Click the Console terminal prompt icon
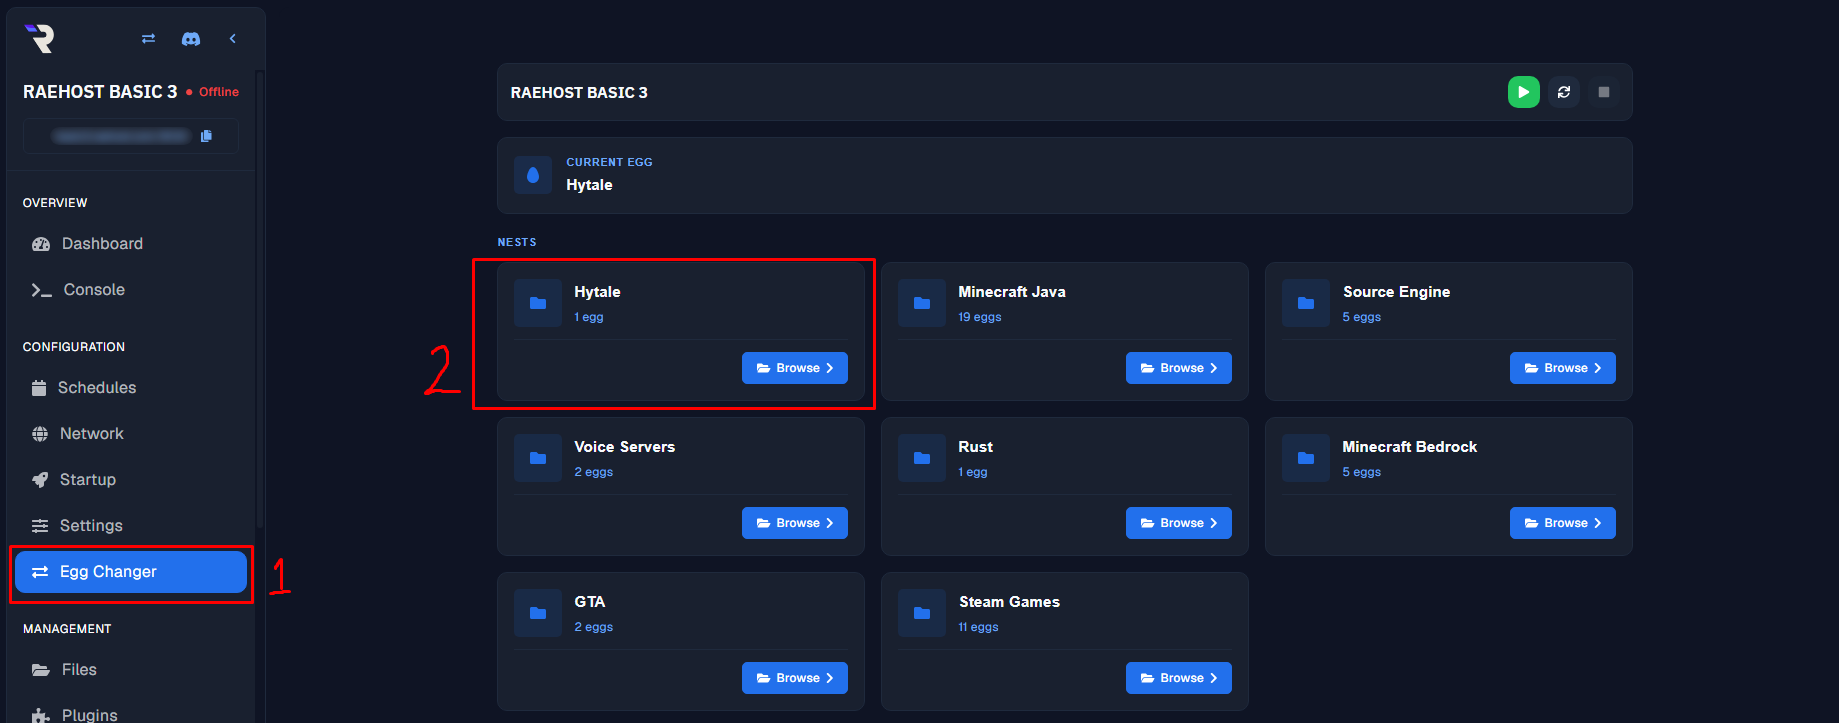 click(x=41, y=290)
